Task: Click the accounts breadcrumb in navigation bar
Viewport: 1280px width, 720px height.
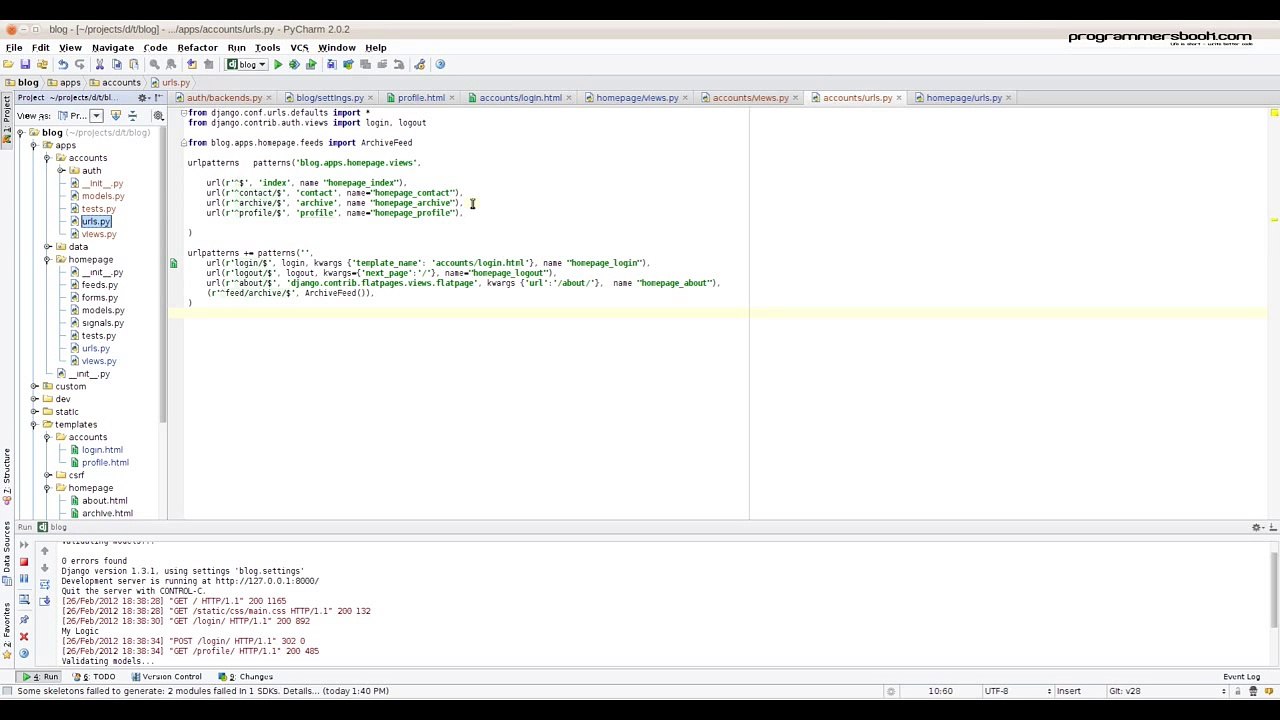Action: 114,83
